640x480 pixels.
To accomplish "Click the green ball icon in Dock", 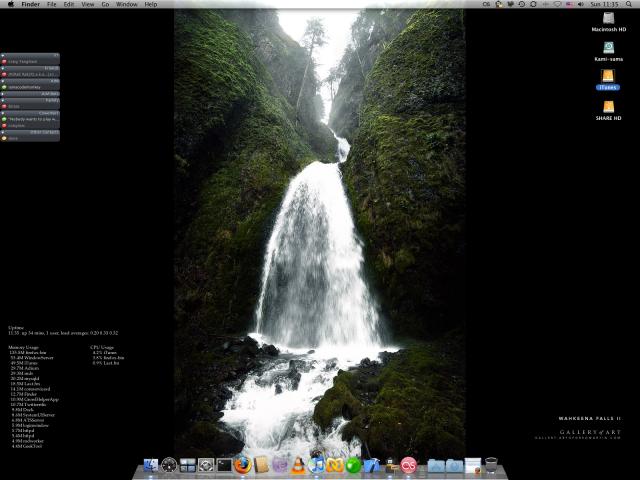I will point(353,465).
